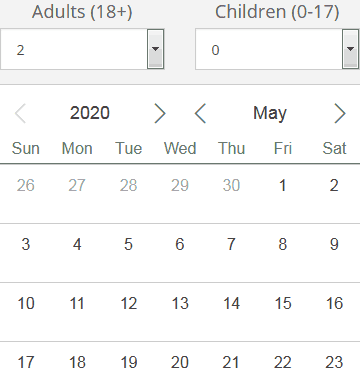Image resolution: width=360 pixels, height=380 pixels.
Task: Select May 20 as the date
Action: coord(180,362)
